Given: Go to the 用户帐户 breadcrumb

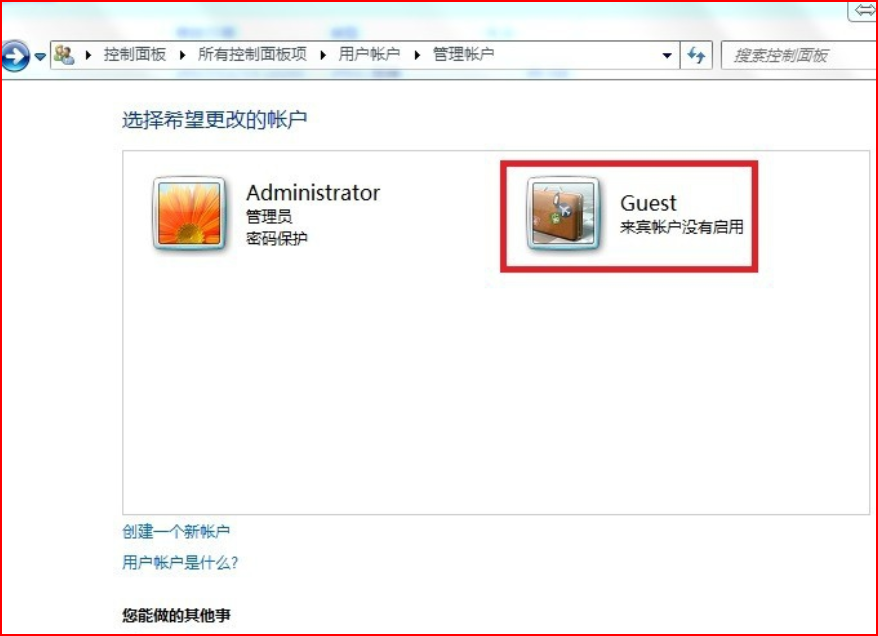Looking at the screenshot, I should pos(368,54).
